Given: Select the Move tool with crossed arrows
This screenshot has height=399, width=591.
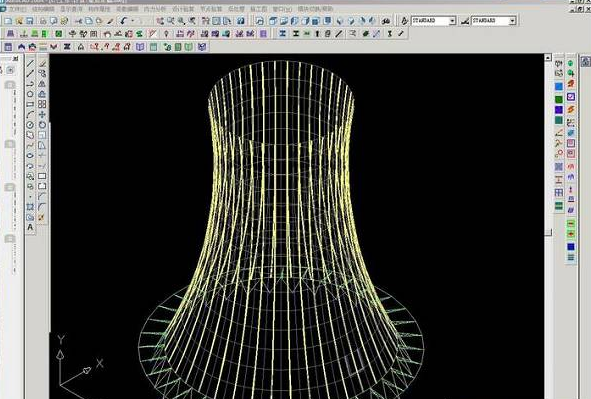Looking at the screenshot, I should pyautogui.click(x=42, y=115).
